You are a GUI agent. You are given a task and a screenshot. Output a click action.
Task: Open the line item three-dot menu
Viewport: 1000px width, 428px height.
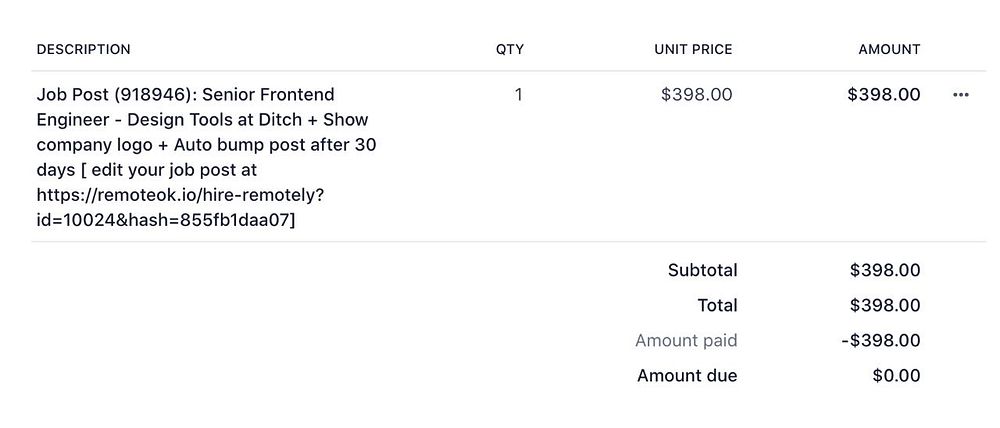click(961, 95)
